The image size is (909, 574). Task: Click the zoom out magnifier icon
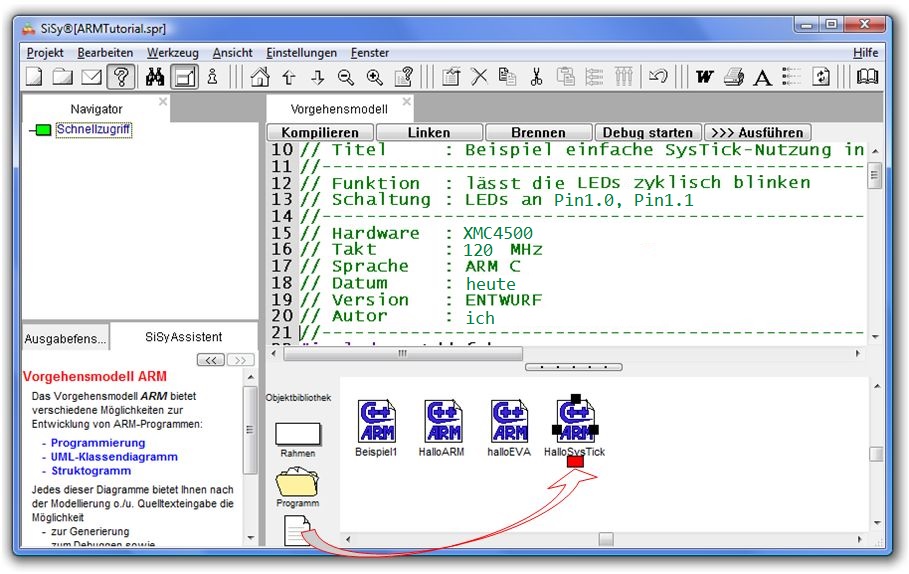pyautogui.click(x=346, y=77)
